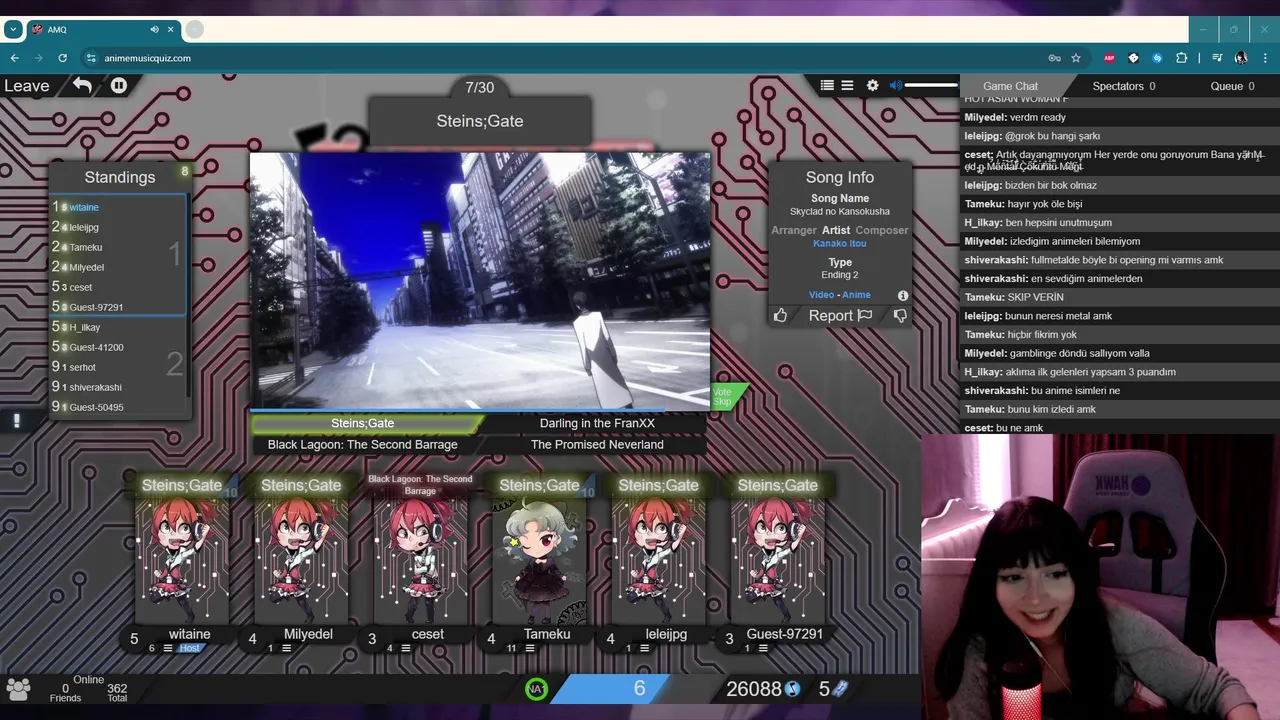View site information icon in address bar
Screen dimensions: 1280x720
pos(91,58)
